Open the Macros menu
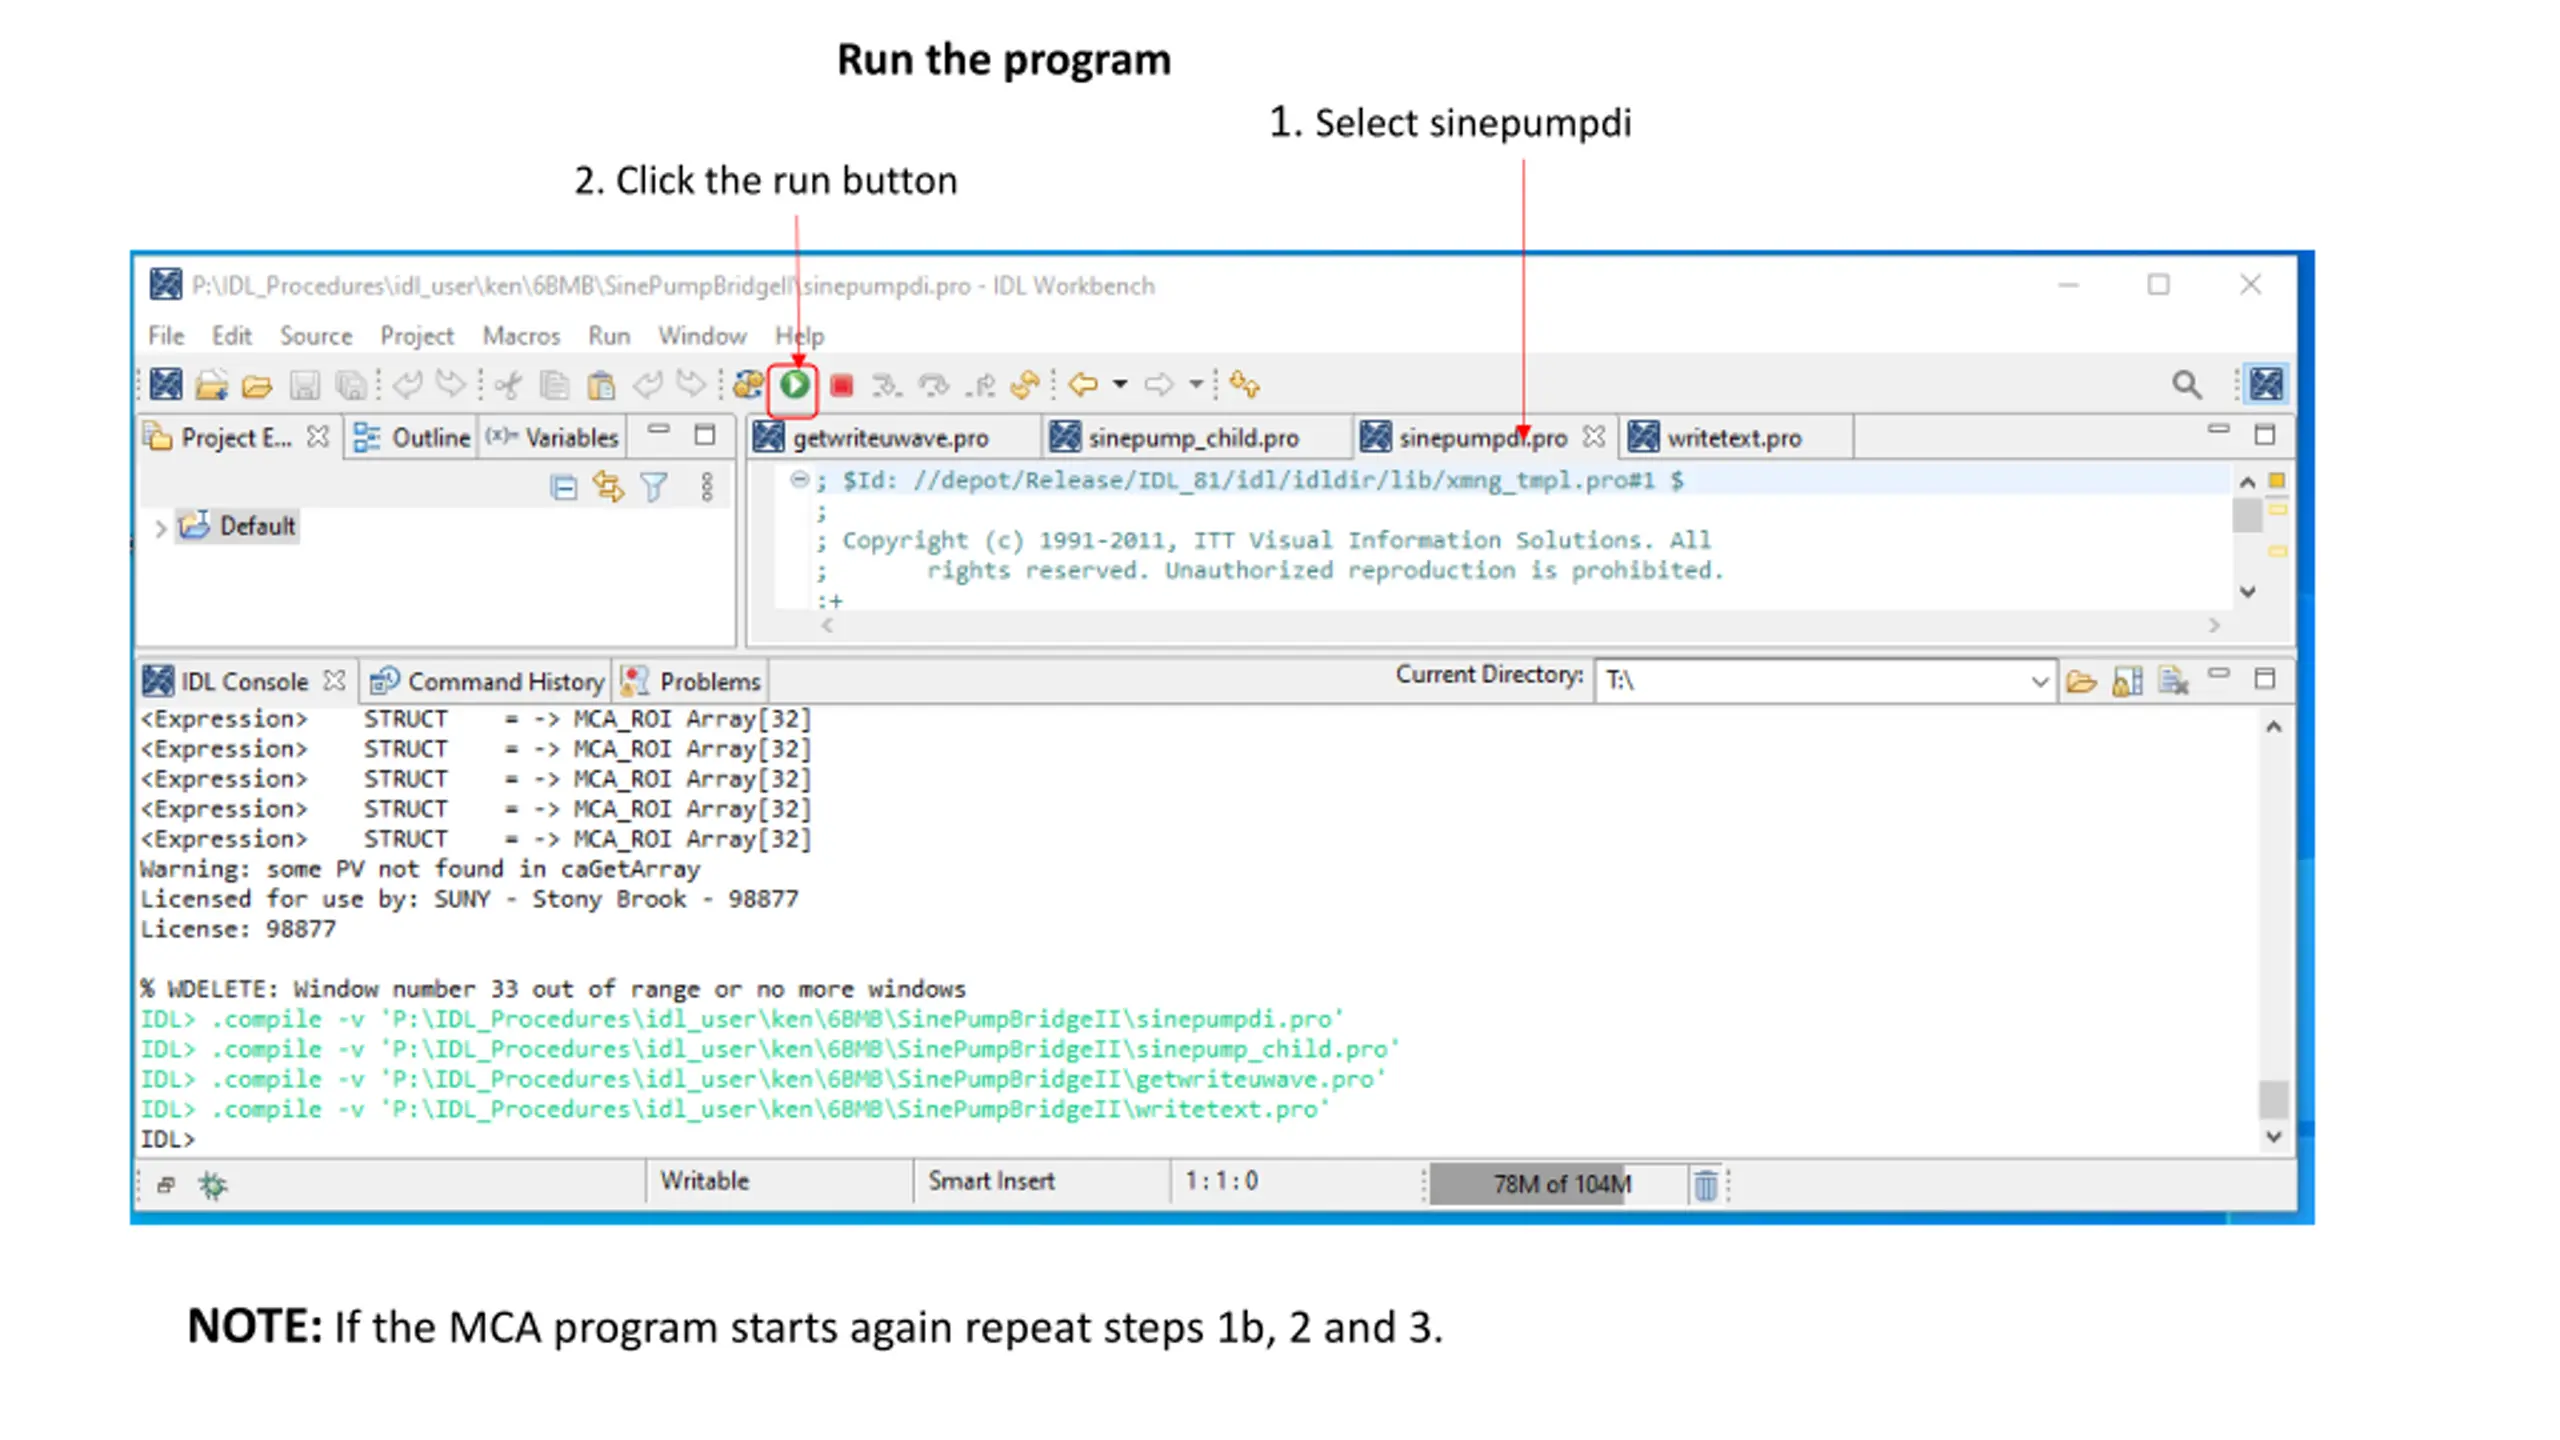 click(521, 336)
